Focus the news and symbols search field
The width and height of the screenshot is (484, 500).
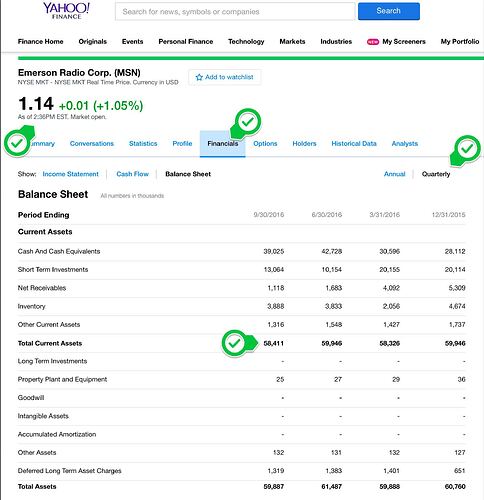click(x=235, y=12)
